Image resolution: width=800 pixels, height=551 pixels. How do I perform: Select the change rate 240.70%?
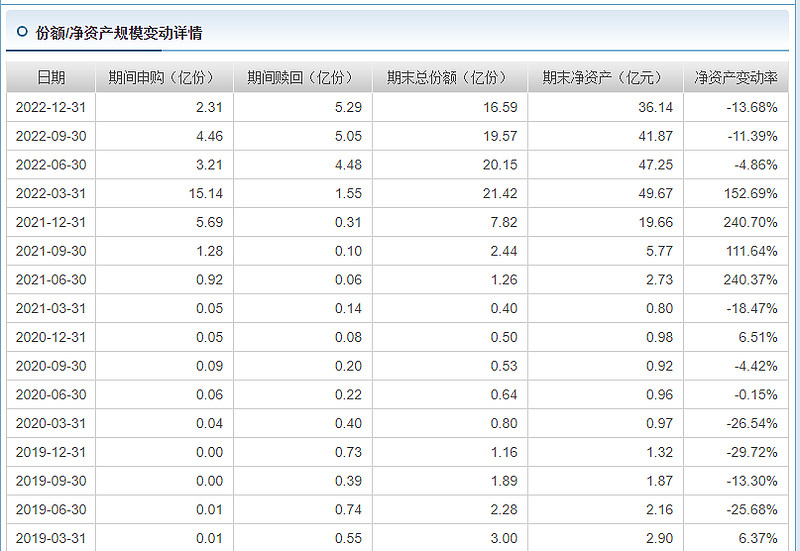point(751,222)
